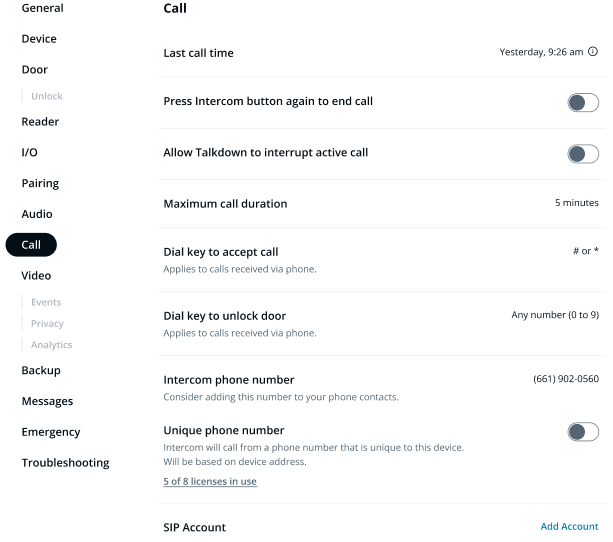This screenshot has width=613, height=542.
Task: Open Analytics under Video
Action: [51, 345]
